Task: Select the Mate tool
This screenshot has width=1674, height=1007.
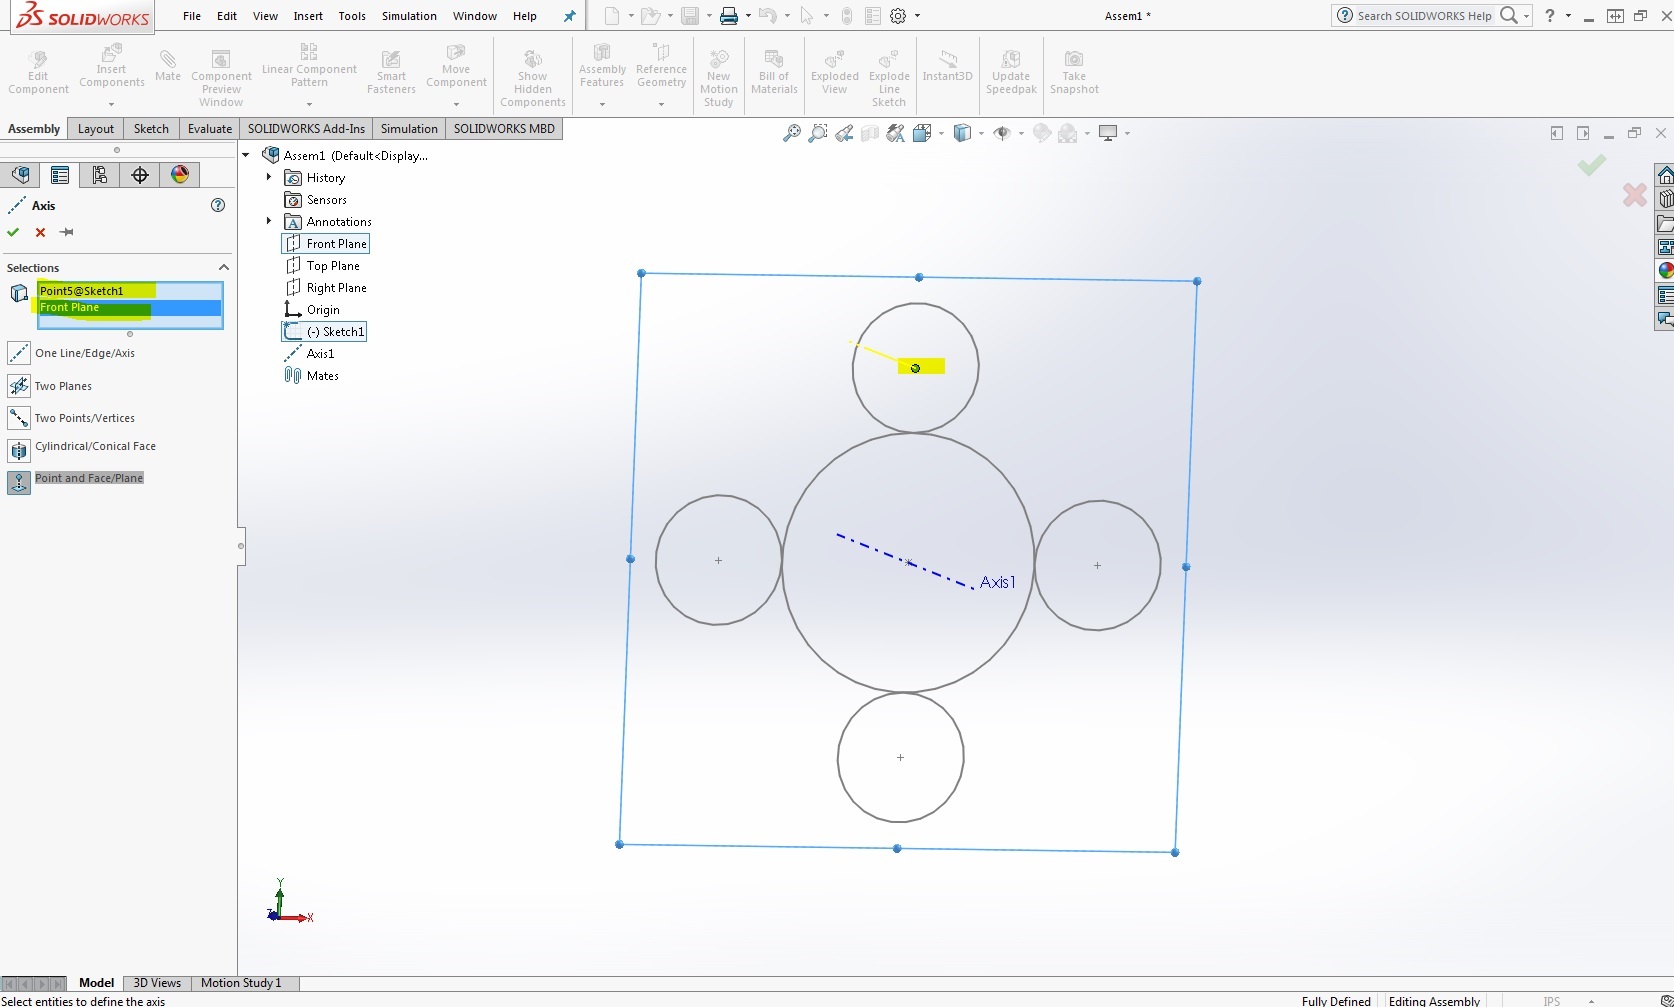Action: click(168, 66)
